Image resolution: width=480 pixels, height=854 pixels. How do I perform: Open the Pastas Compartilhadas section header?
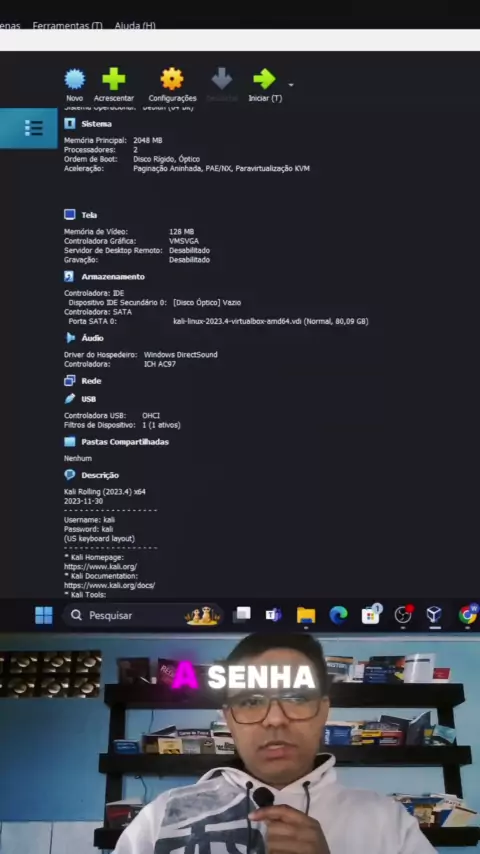[125, 442]
